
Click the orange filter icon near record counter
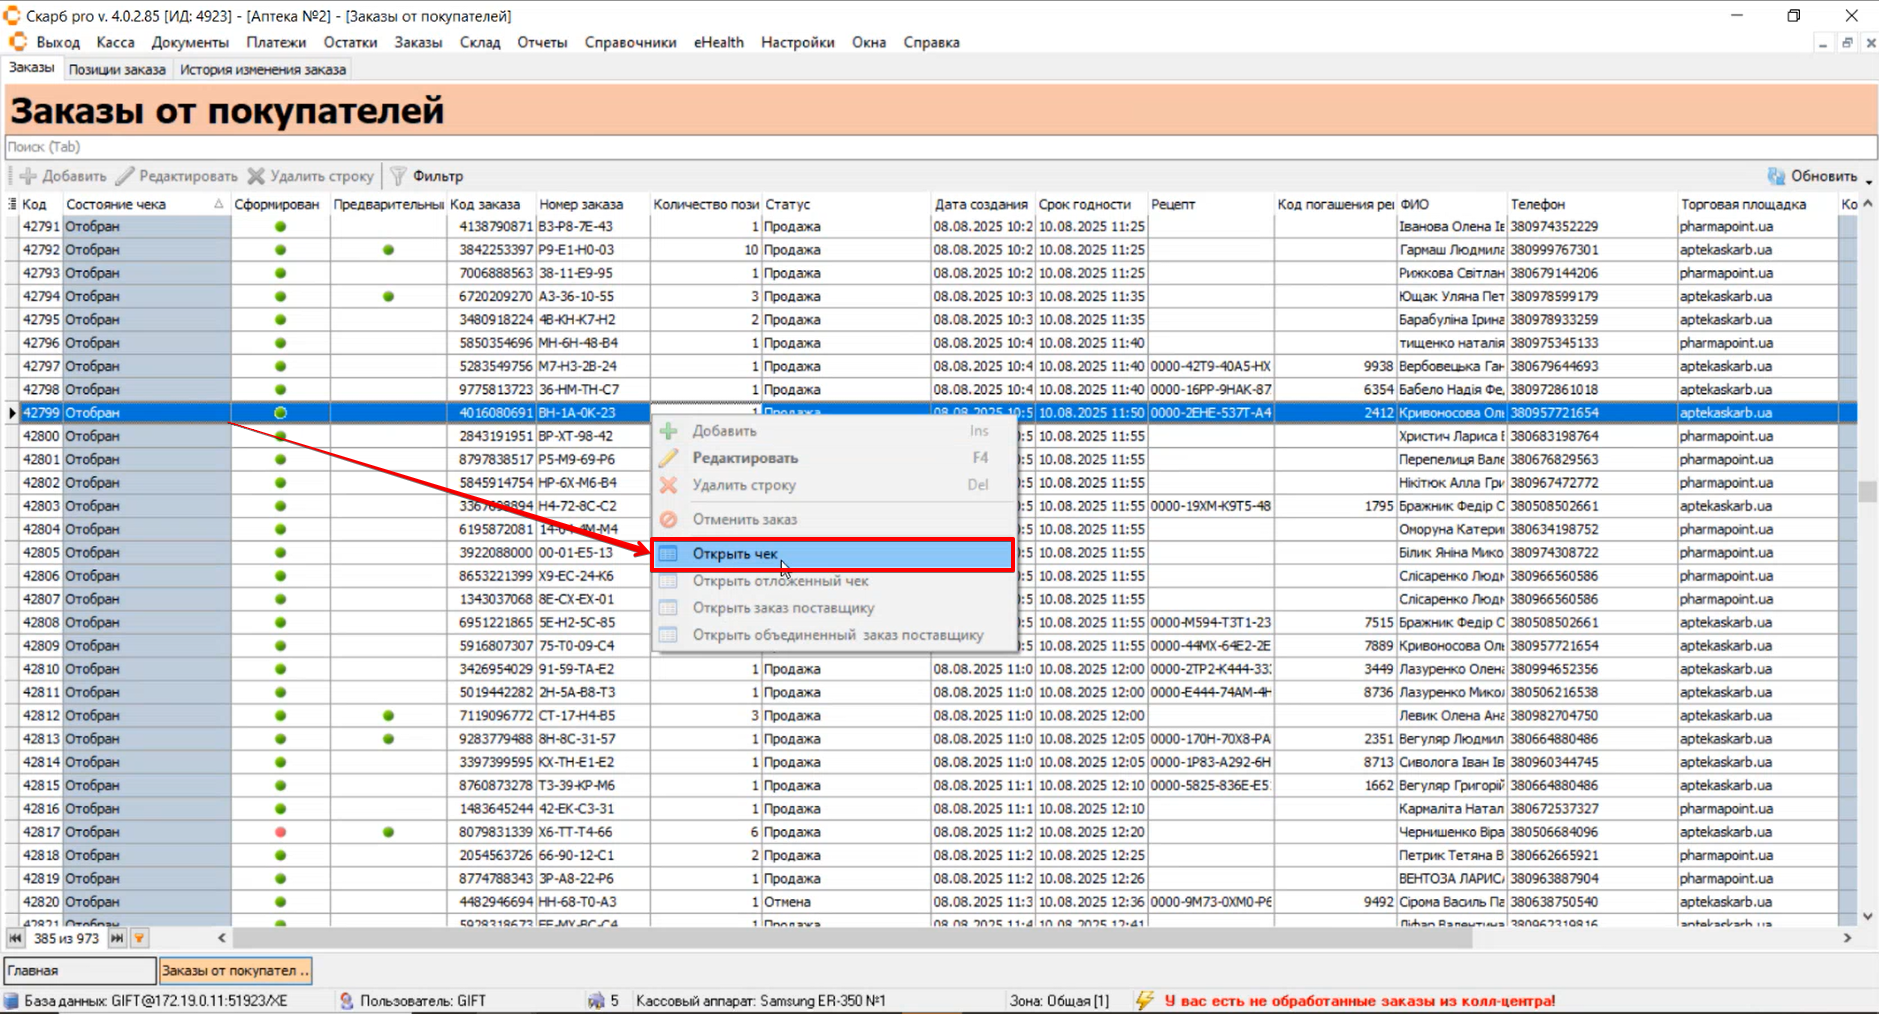(140, 938)
